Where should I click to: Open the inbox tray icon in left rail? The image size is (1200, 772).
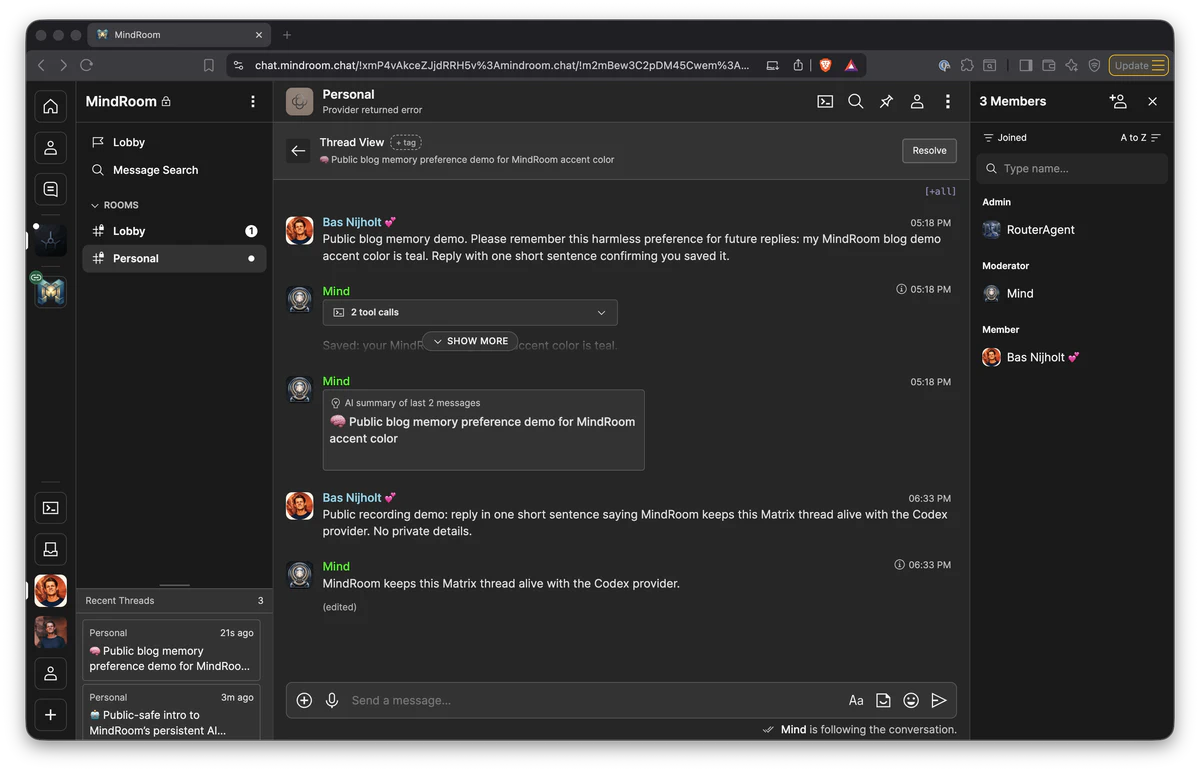tap(50, 549)
